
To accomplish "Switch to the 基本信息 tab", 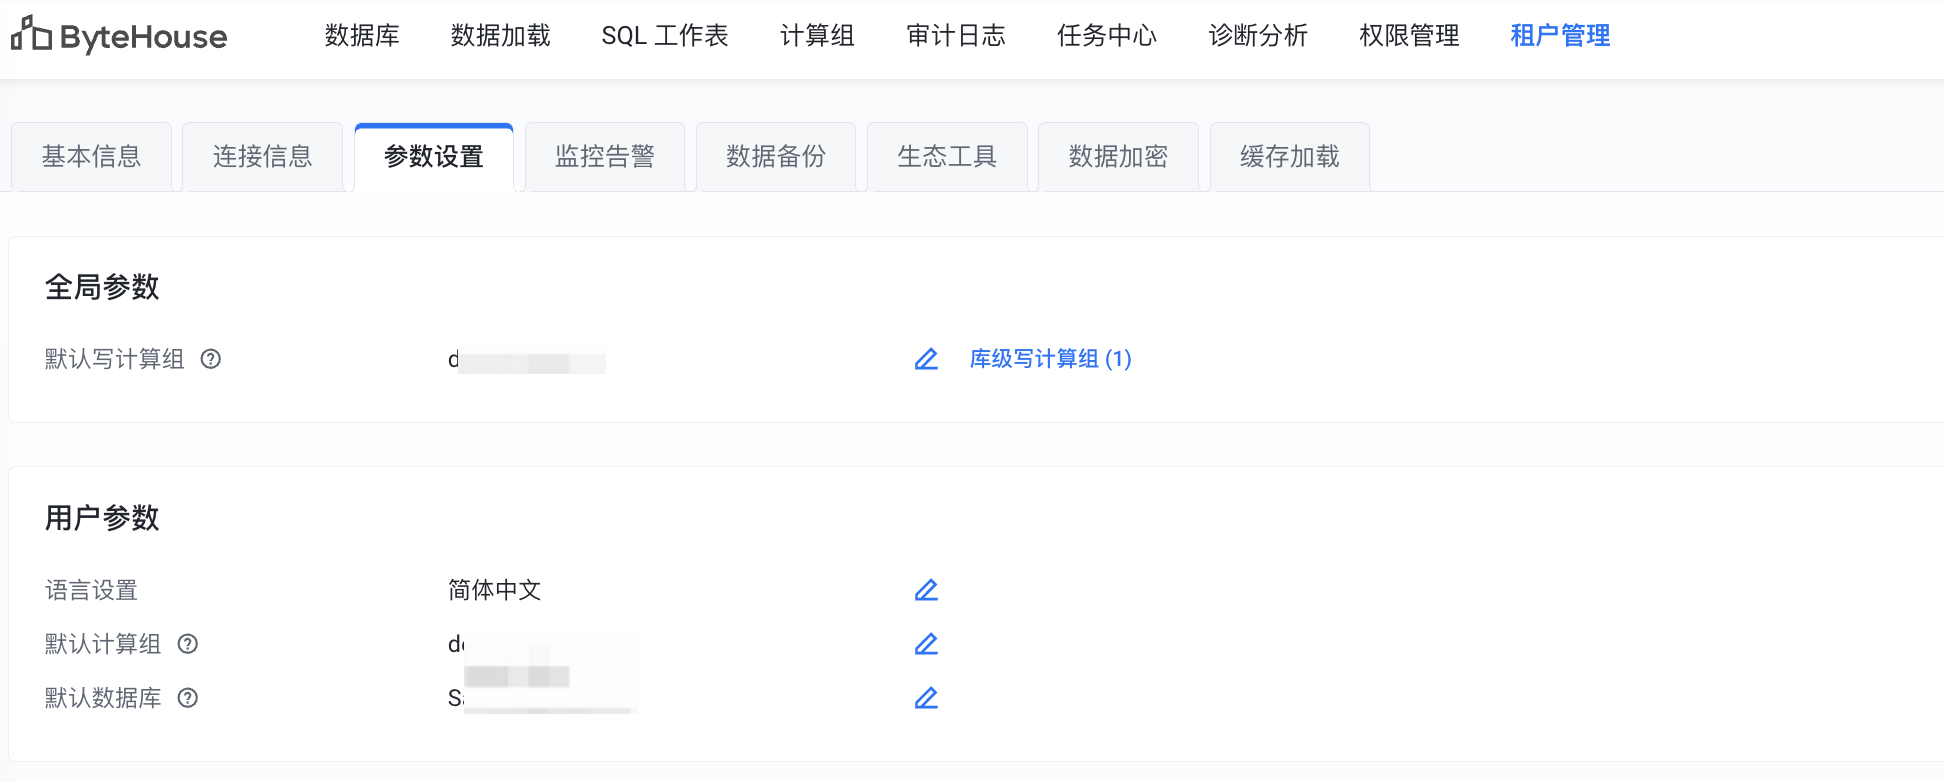I will point(91,157).
